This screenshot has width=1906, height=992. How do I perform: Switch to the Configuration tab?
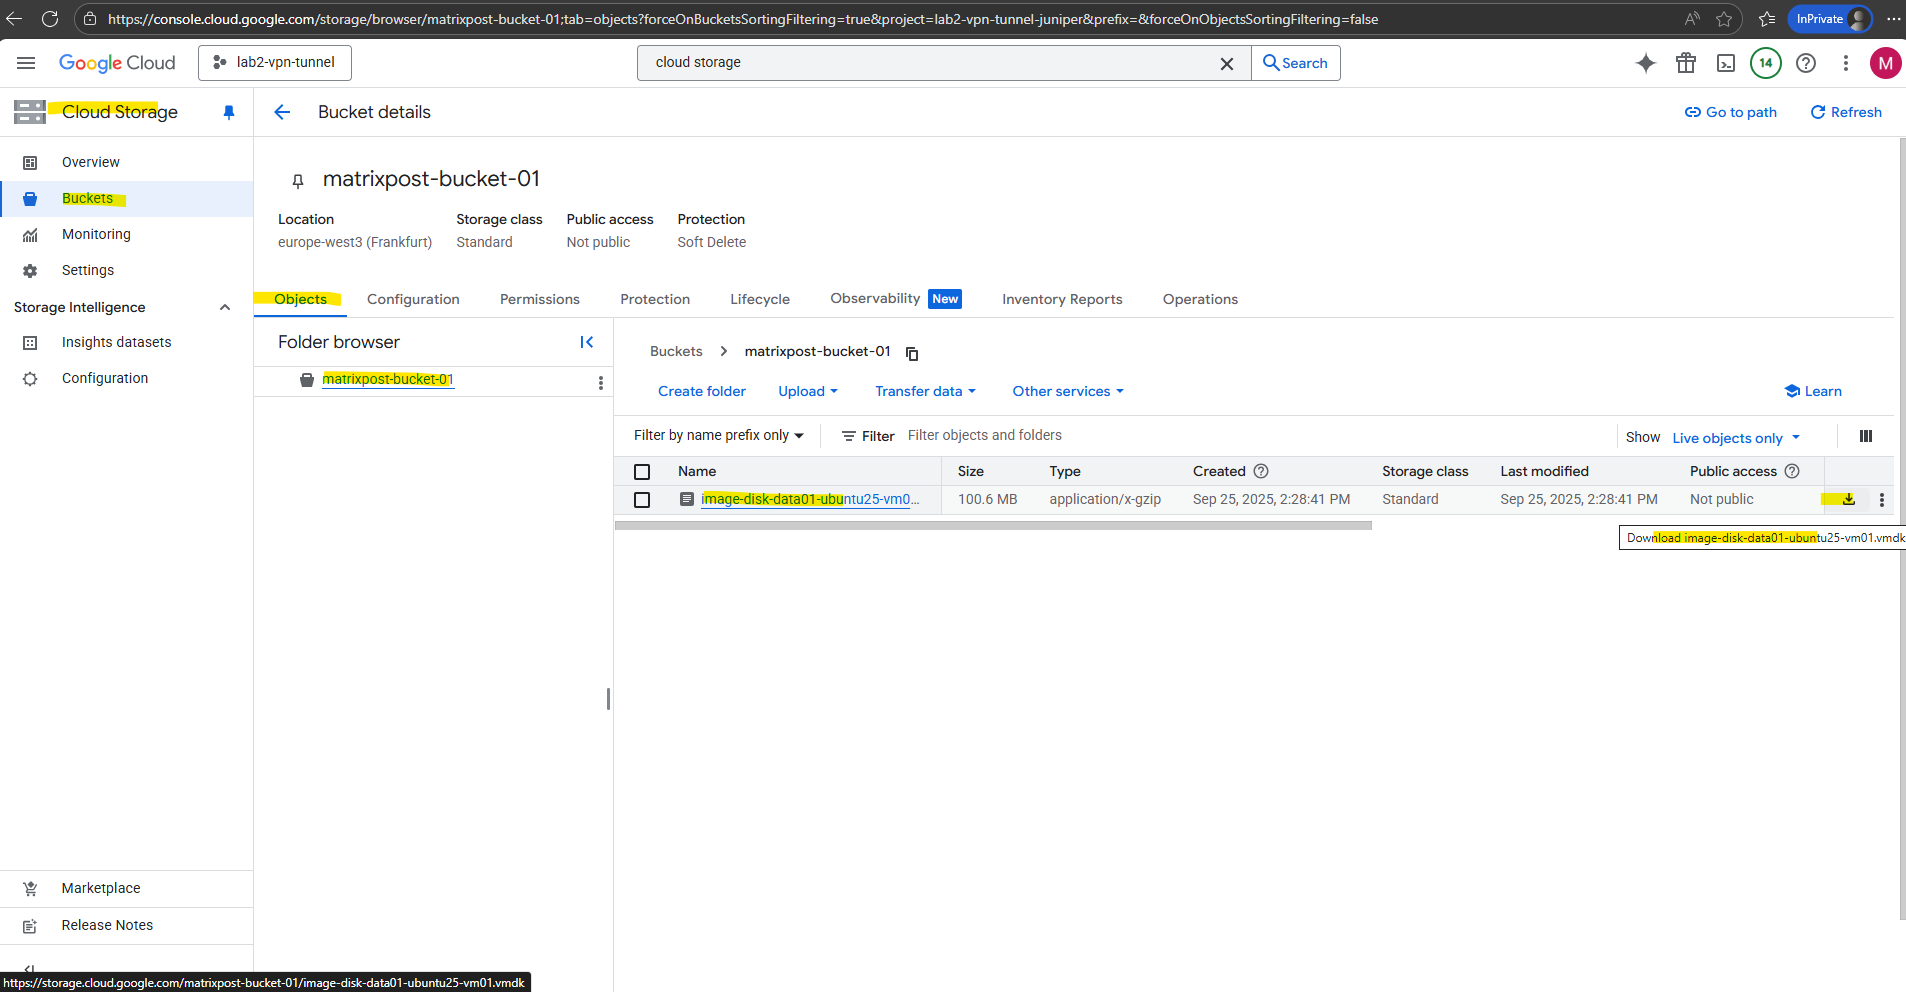click(413, 299)
